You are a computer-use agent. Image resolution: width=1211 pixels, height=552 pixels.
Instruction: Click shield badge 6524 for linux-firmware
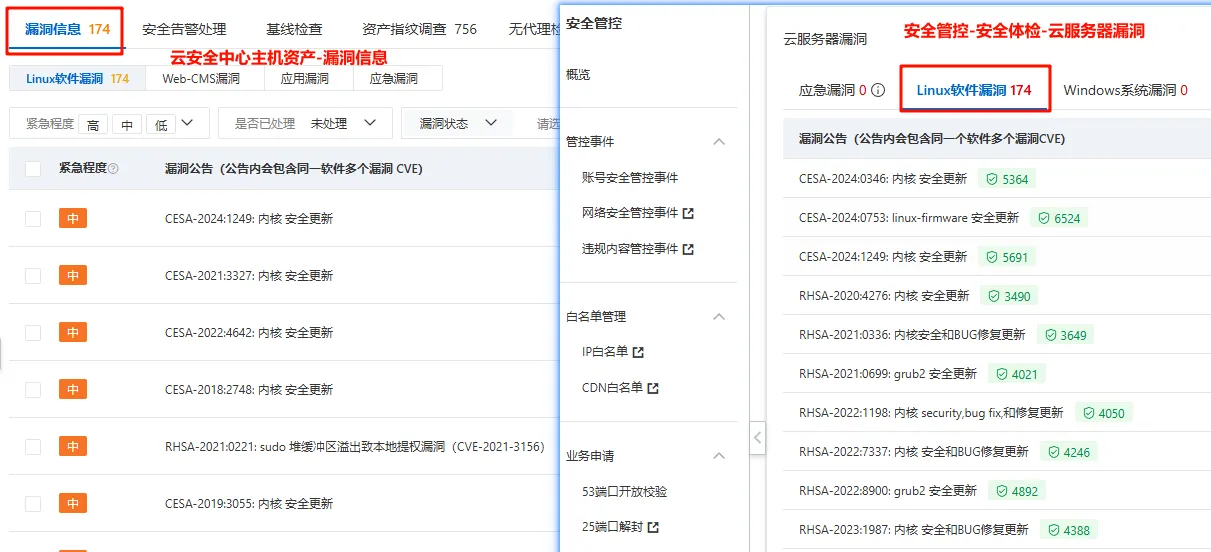[1059, 218]
